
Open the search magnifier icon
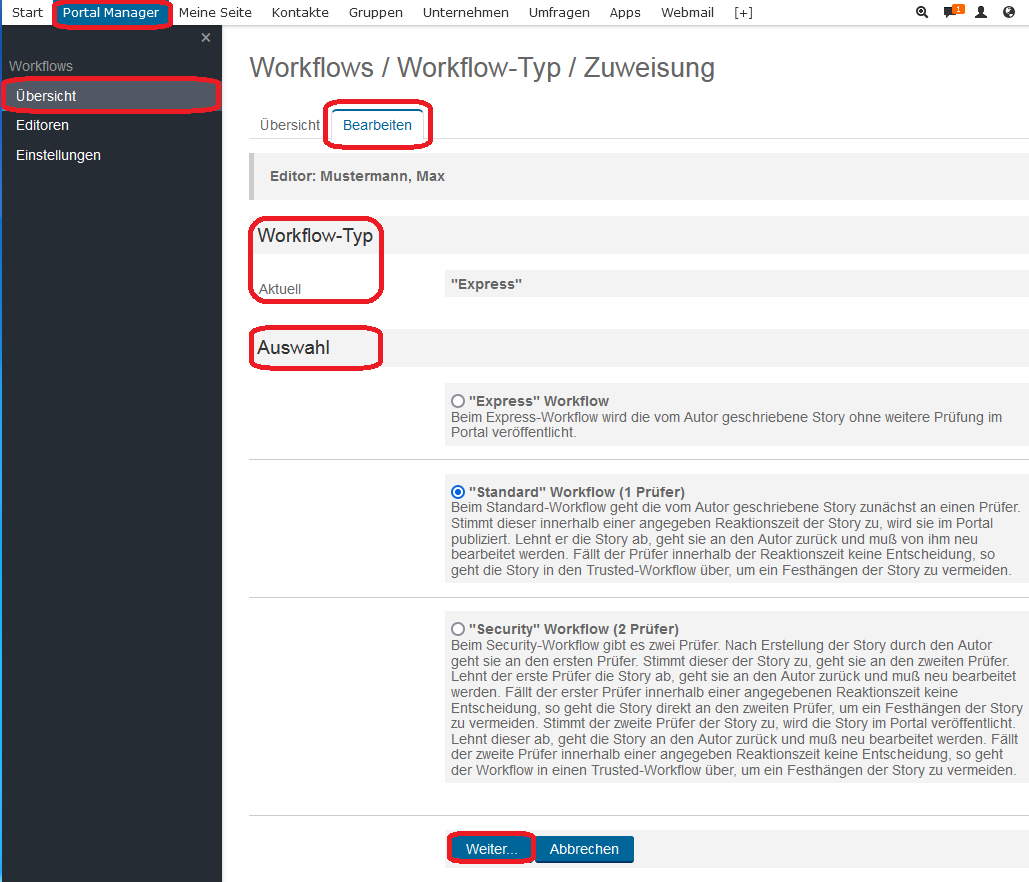921,12
